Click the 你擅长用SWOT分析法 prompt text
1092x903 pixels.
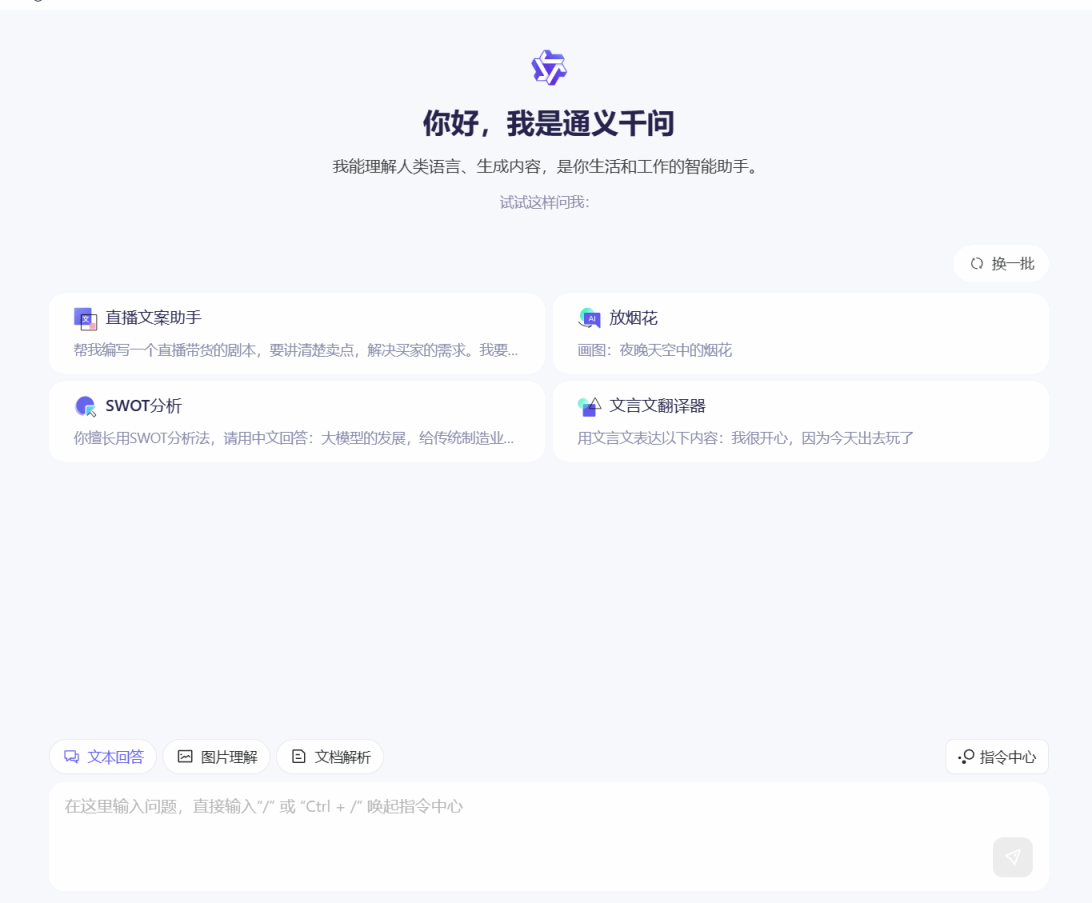[x=294, y=438]
